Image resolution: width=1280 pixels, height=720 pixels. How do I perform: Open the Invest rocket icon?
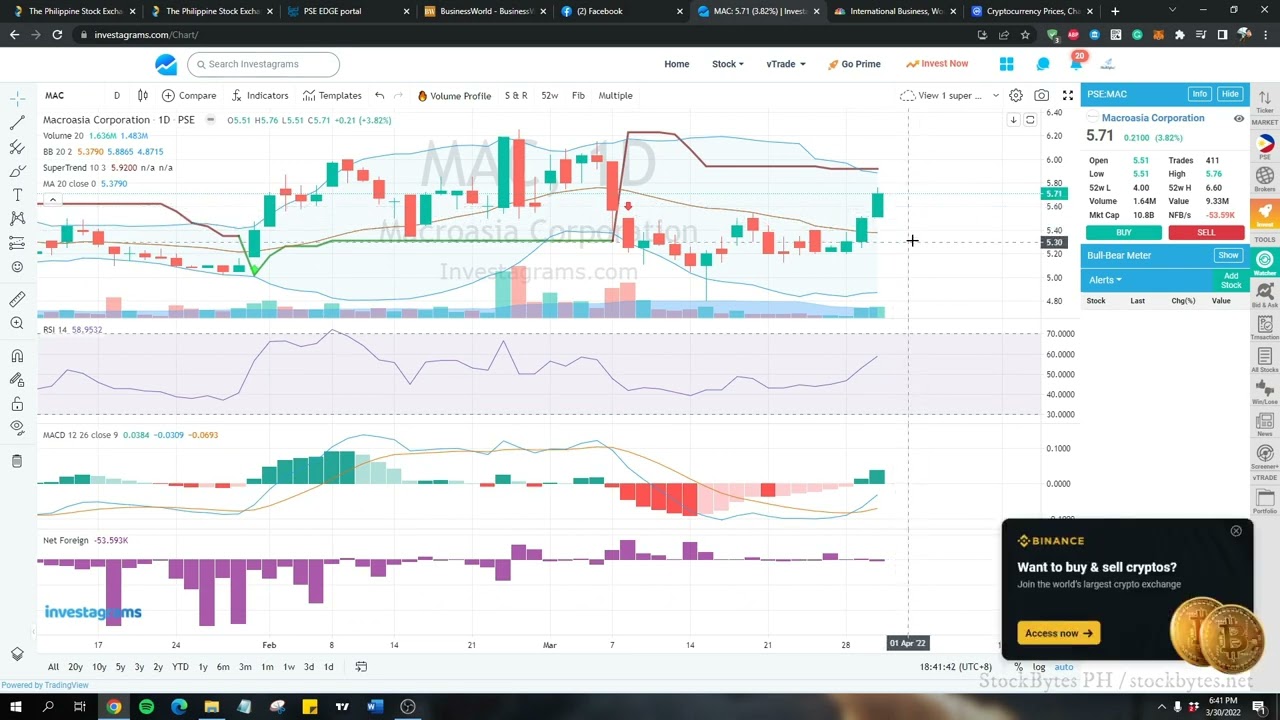pyautogui.click(x=1265, y=212)
